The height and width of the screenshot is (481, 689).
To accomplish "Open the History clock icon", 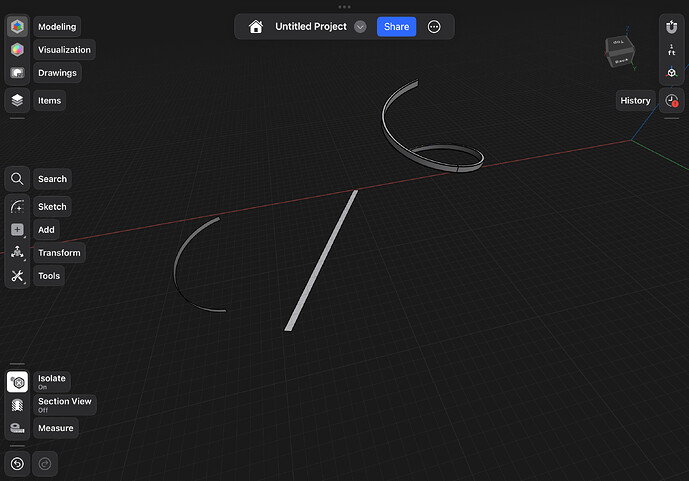I will [671, 101].
